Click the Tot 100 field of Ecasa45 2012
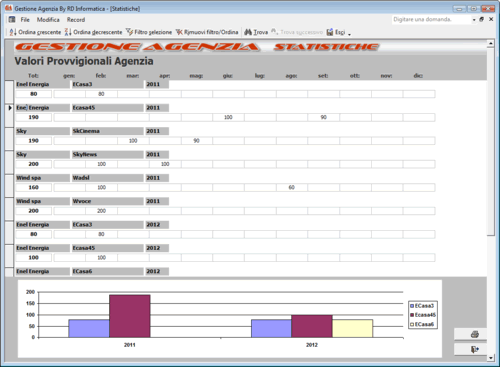500x367 pixels. 33,257
